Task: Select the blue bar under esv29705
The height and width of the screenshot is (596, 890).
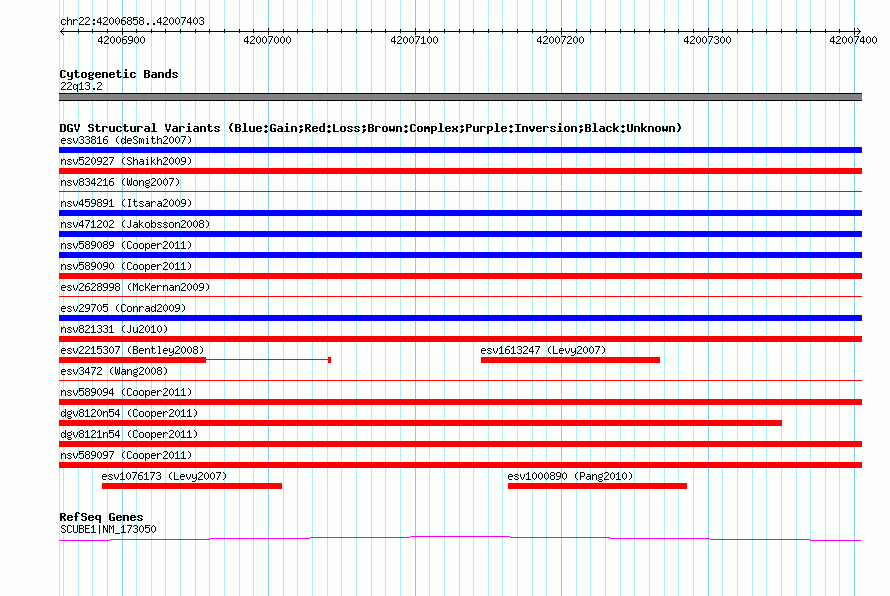Action: (460, 318)
